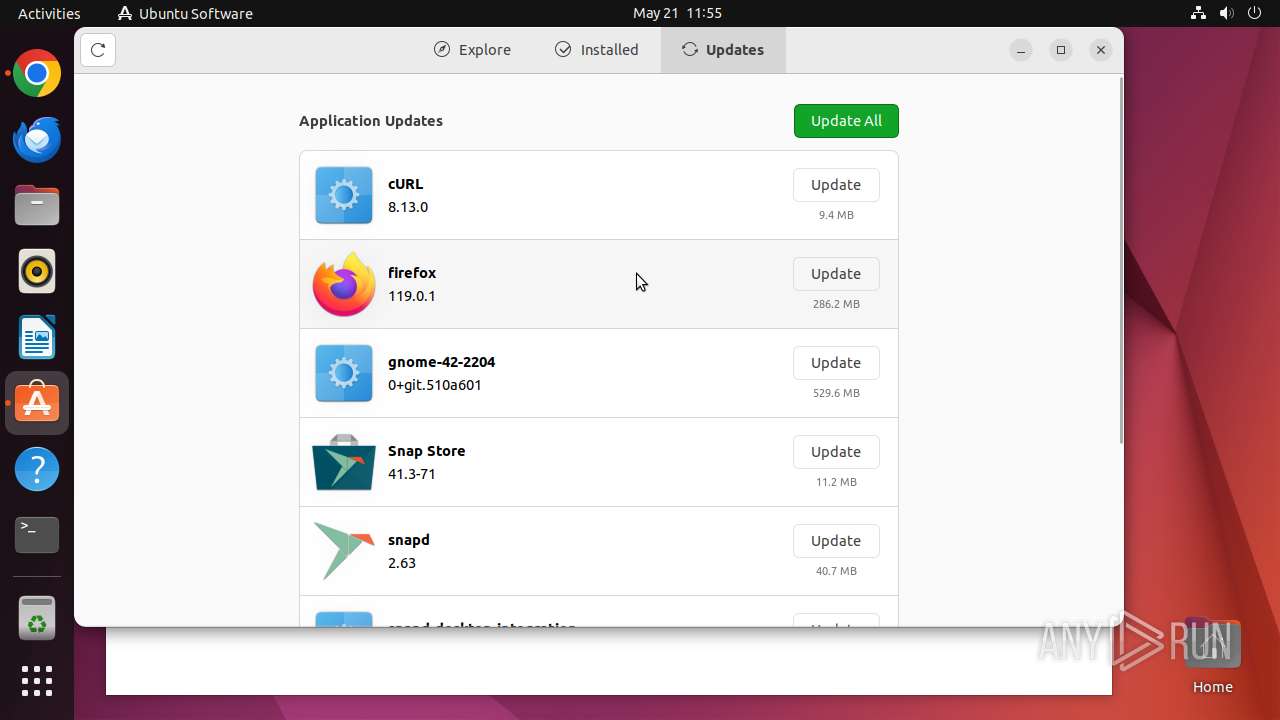This screenshot has width=1280, height=720.
Task: Click the network status icon in top bar
Action: coord(1198,13)
